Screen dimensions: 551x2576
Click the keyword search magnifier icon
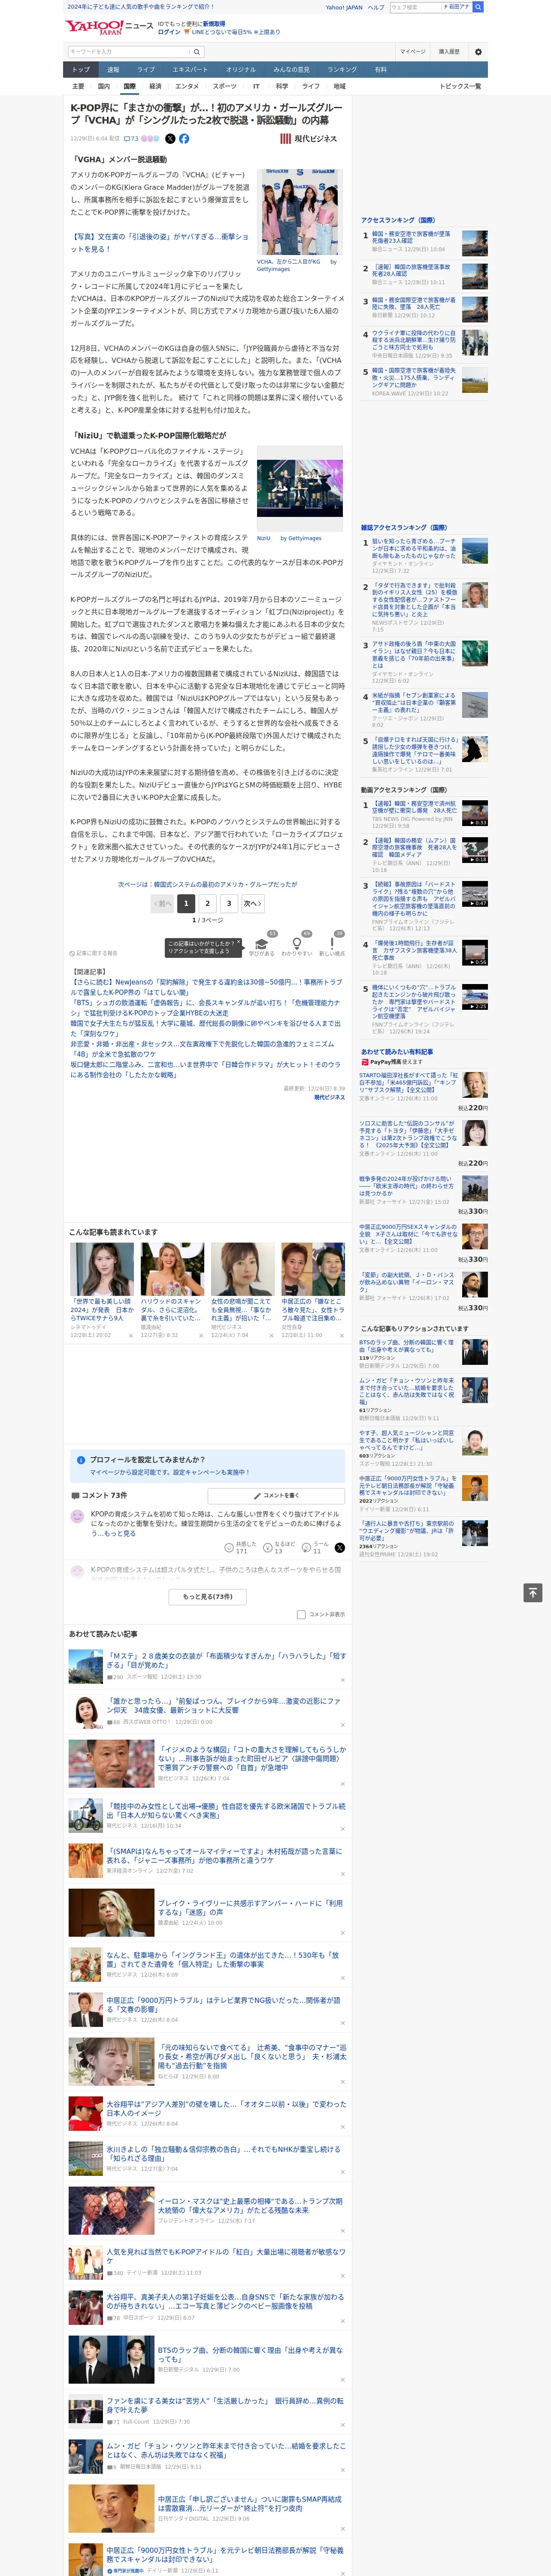196,51
